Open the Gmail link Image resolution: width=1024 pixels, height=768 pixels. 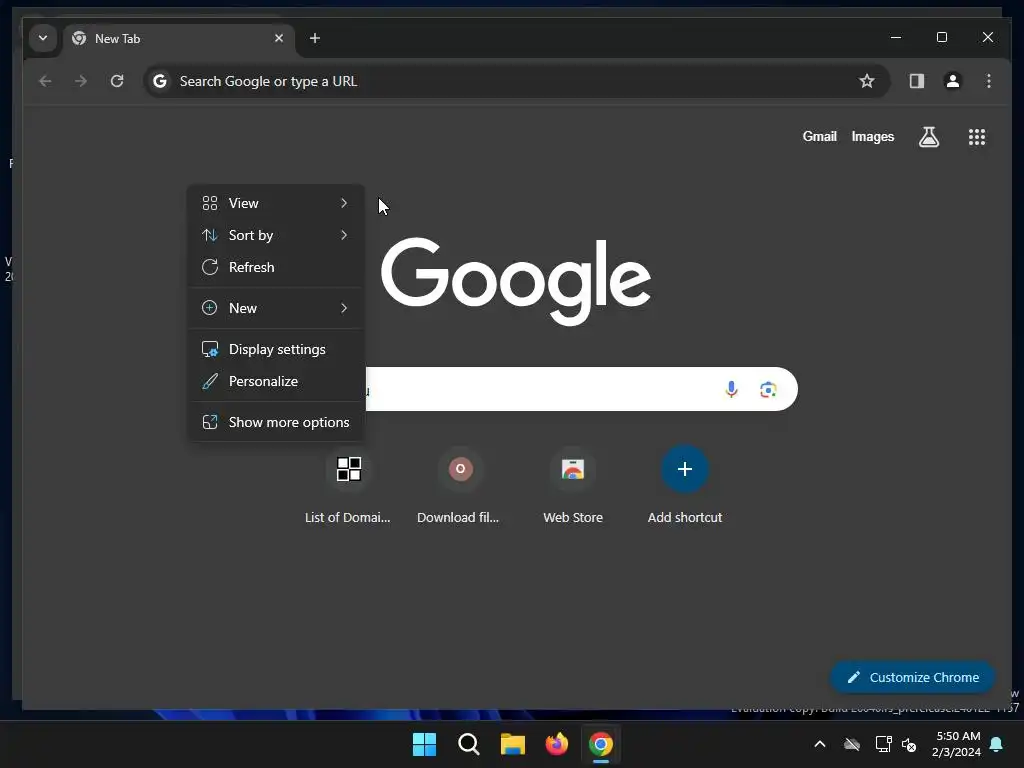[x=820, y=136]
